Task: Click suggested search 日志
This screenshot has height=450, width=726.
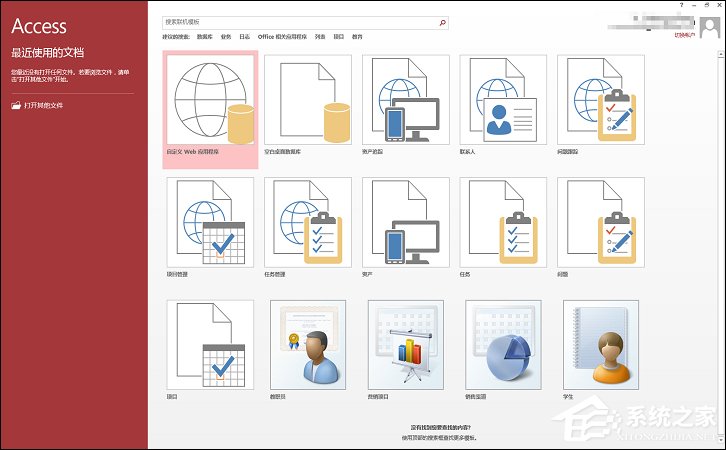Action: coord(244,37)
